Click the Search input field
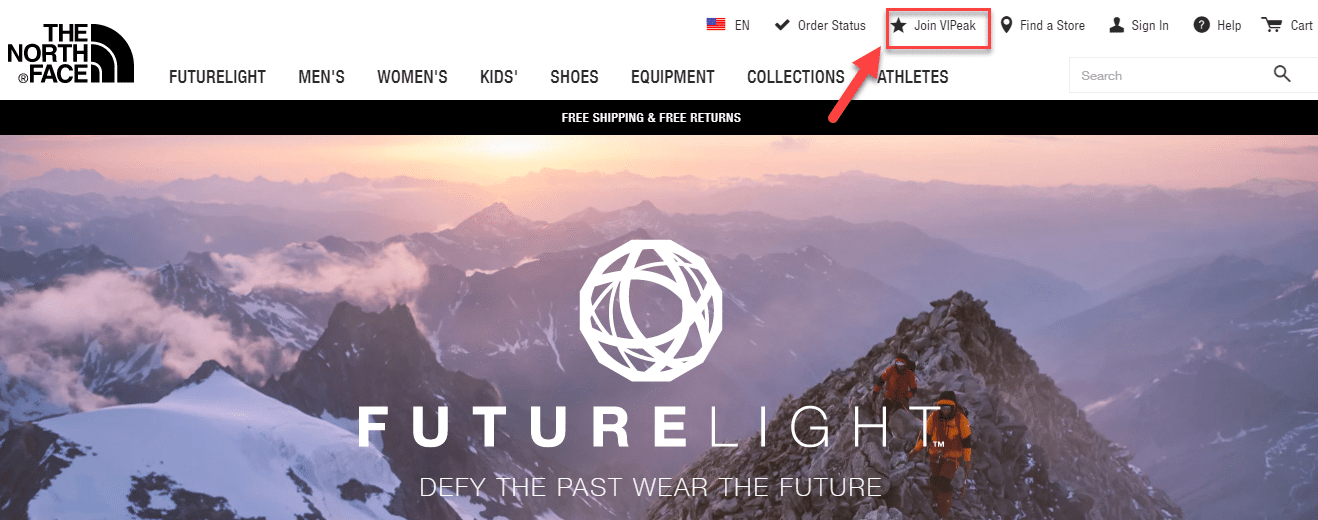 click(x=1170, y=75)
